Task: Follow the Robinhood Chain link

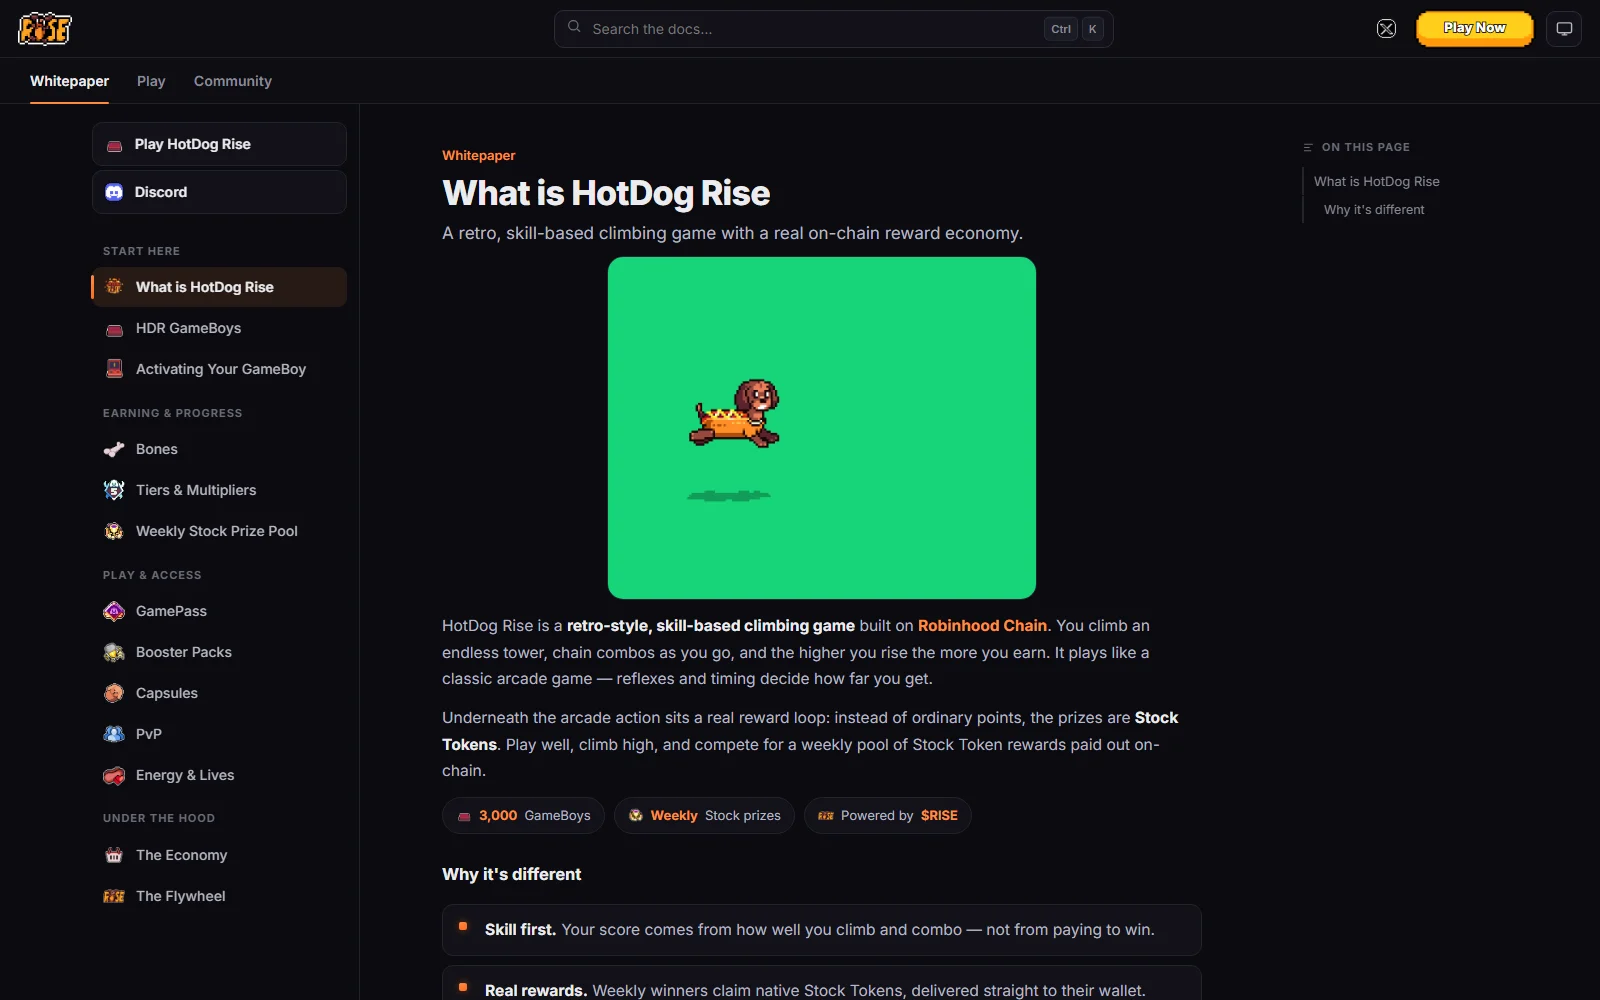Action: (x=982, y=626)
